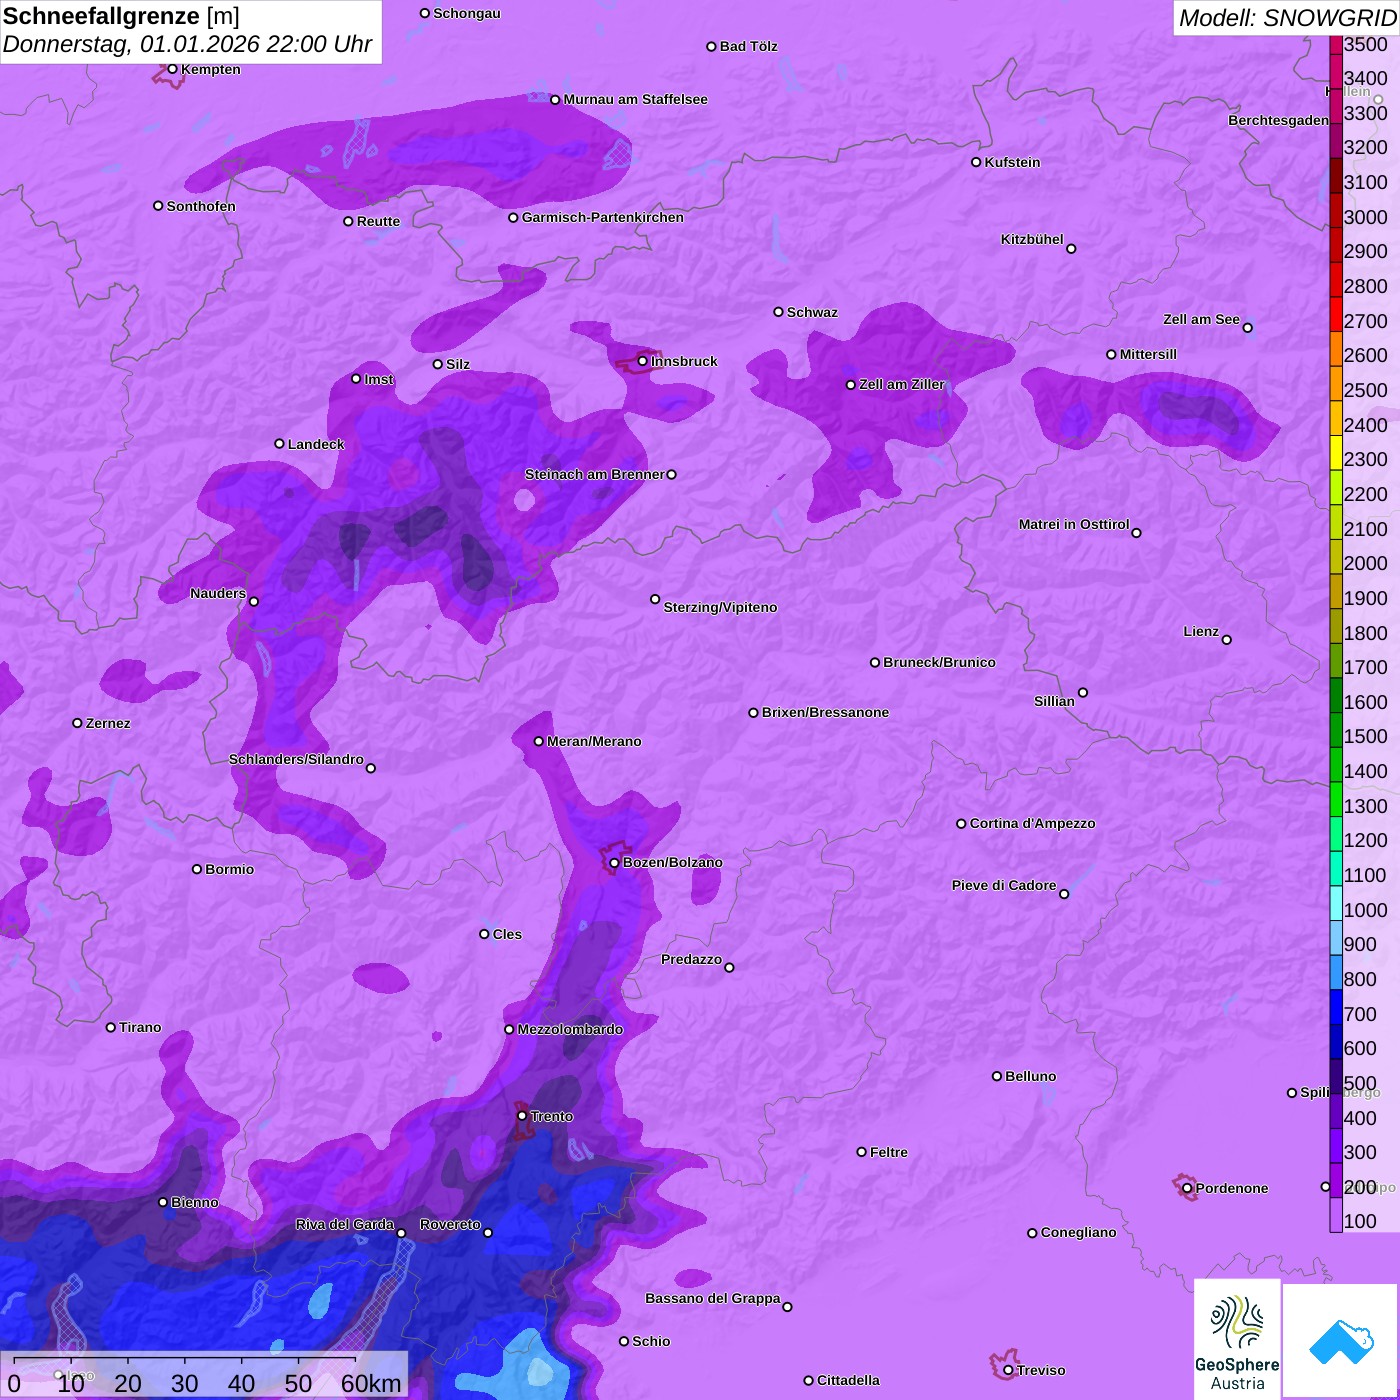
Task: Select the Bruneck/Brunico label
Action: point(940,662)
